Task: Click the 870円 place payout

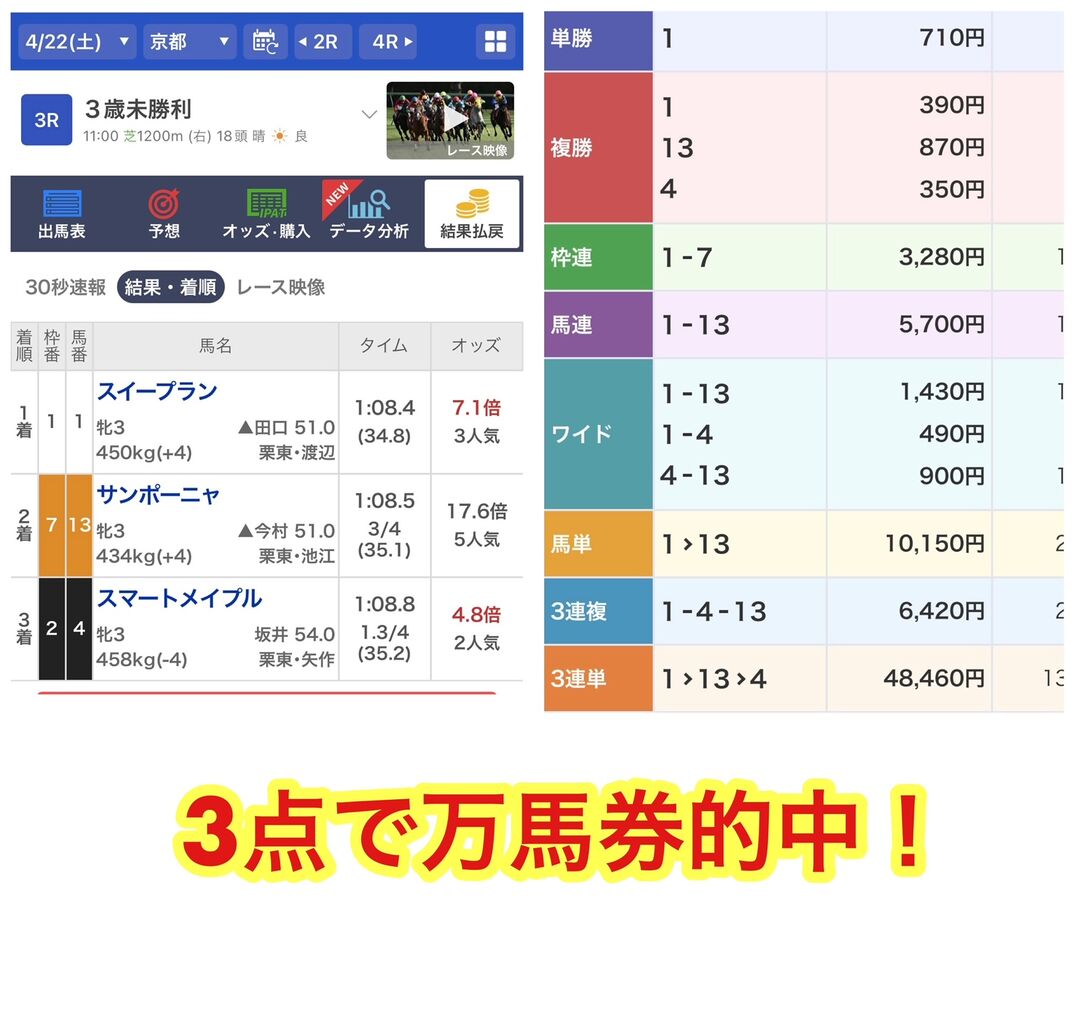Action: point(952,147)
